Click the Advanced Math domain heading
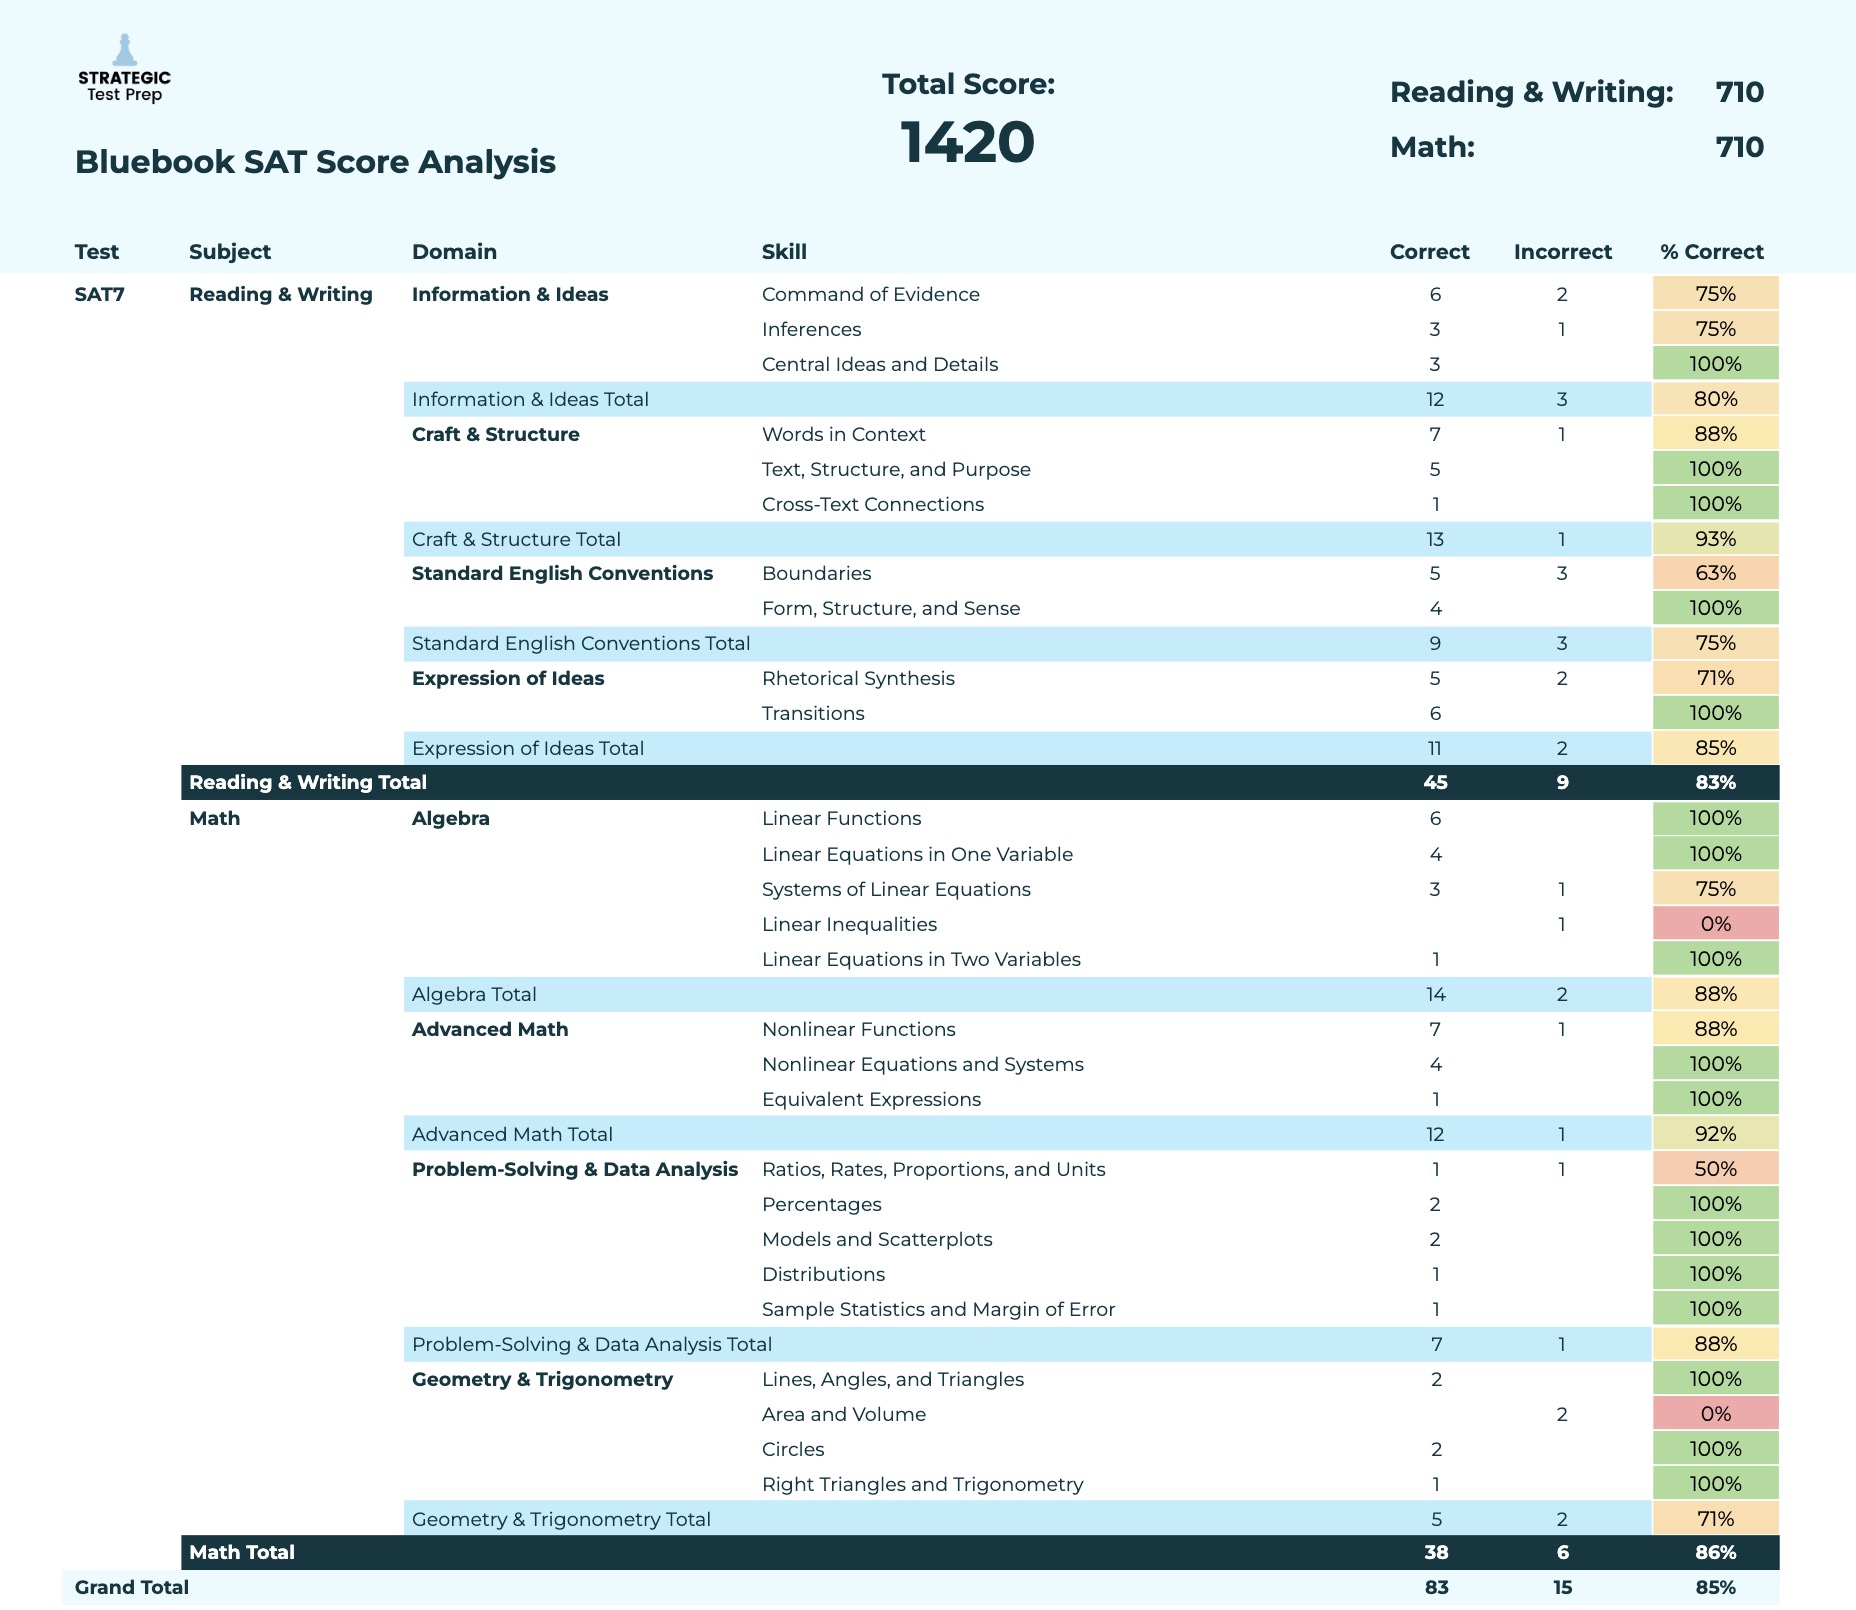Viewport: 1856px width, 1610px height. point(490,1029)
